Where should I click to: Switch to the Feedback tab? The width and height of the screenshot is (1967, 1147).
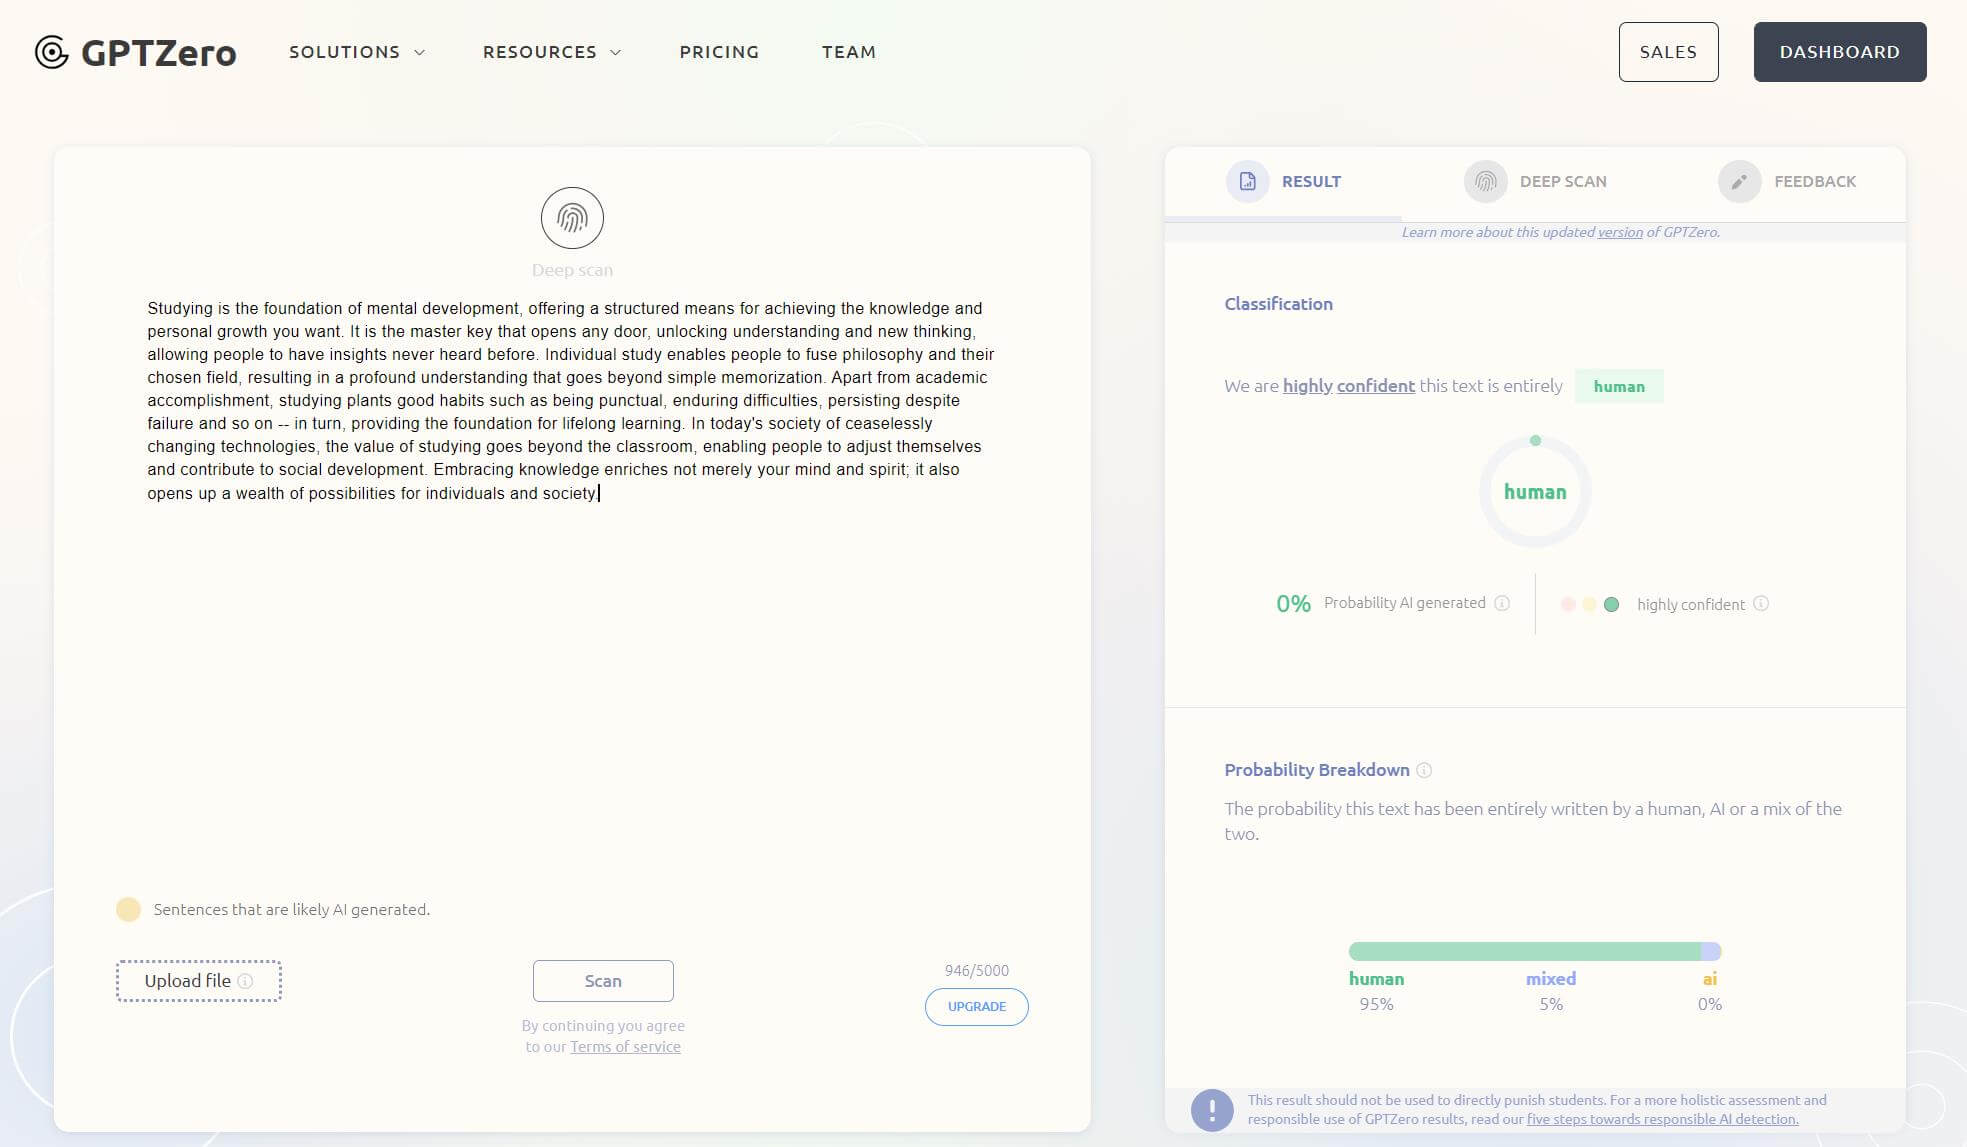[x=1787, y=181]
